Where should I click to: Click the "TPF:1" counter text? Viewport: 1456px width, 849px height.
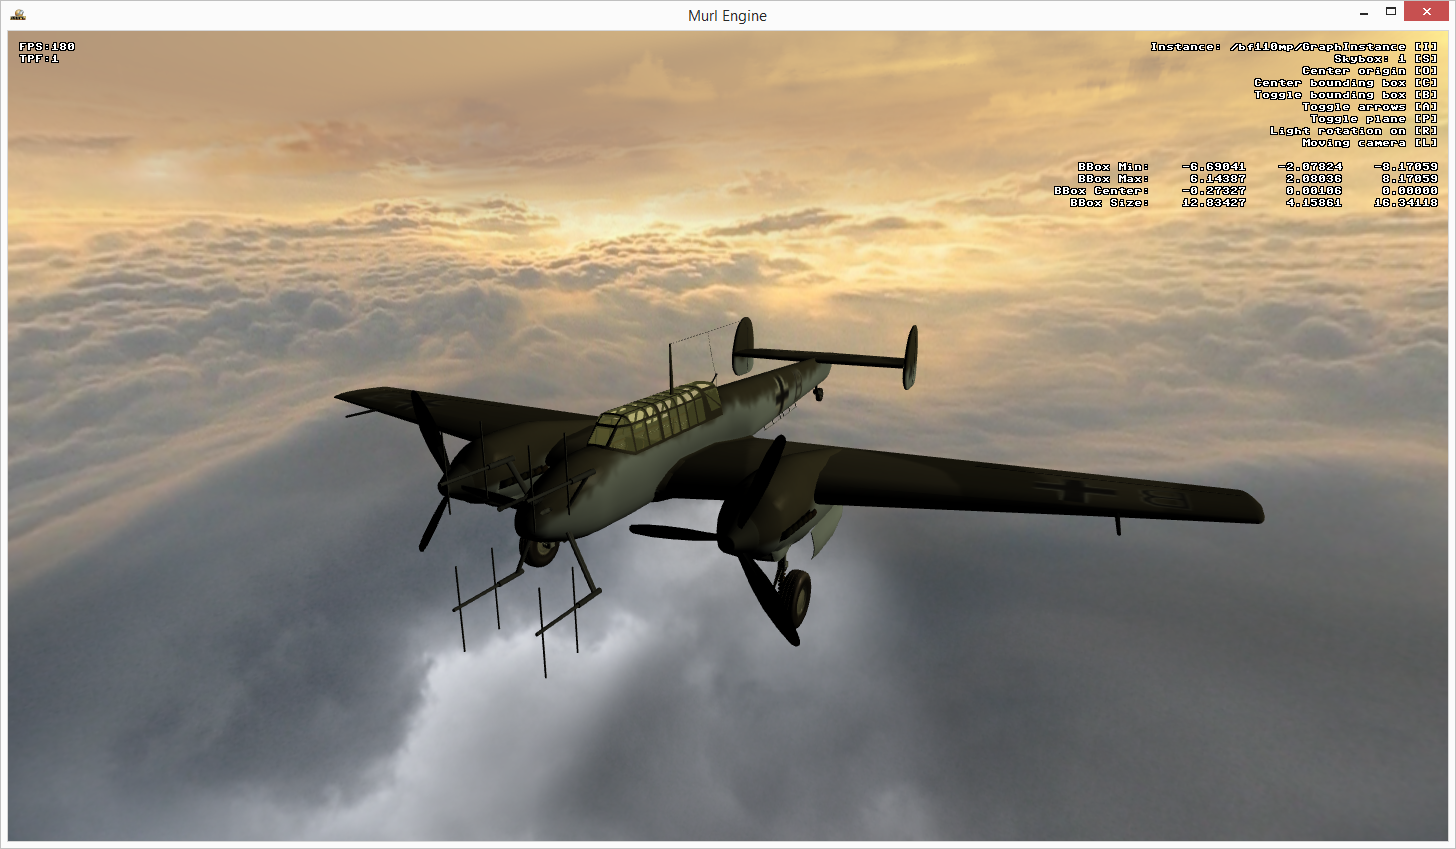pyautogui.click(x=39, y=58)
